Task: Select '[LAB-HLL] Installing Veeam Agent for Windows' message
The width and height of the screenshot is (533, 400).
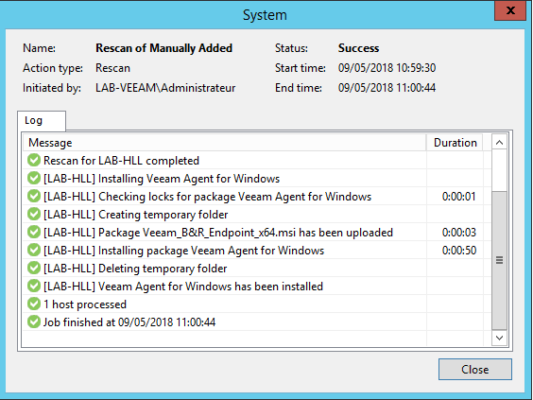Action: coord(161,179)
